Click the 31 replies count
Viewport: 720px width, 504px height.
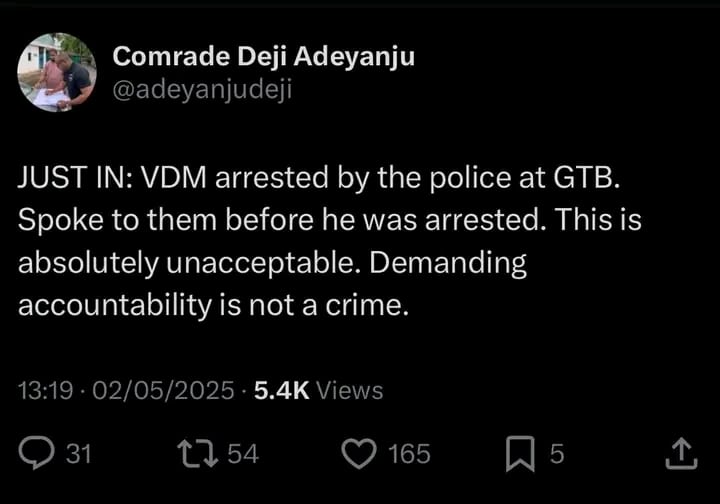point(78,454)
